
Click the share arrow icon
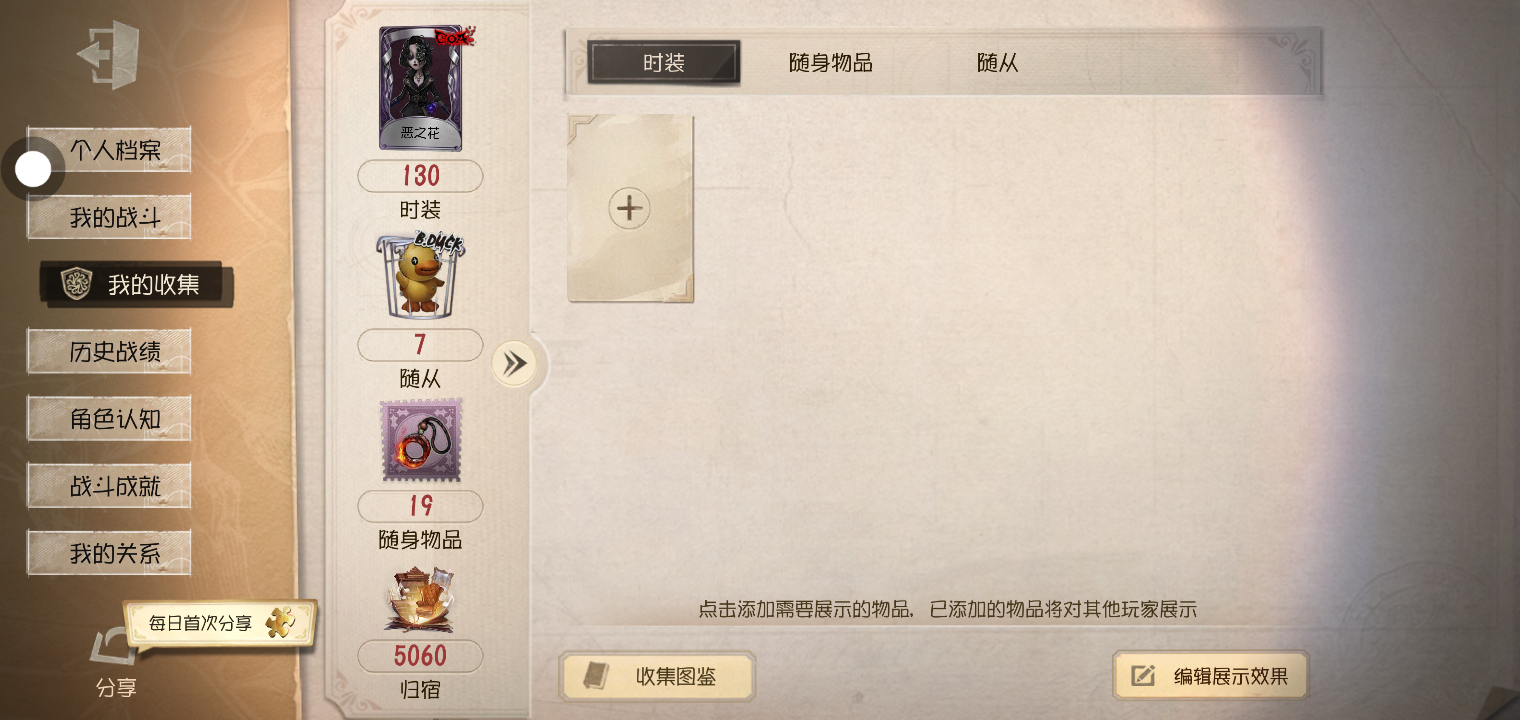click(x=115, y=647)
